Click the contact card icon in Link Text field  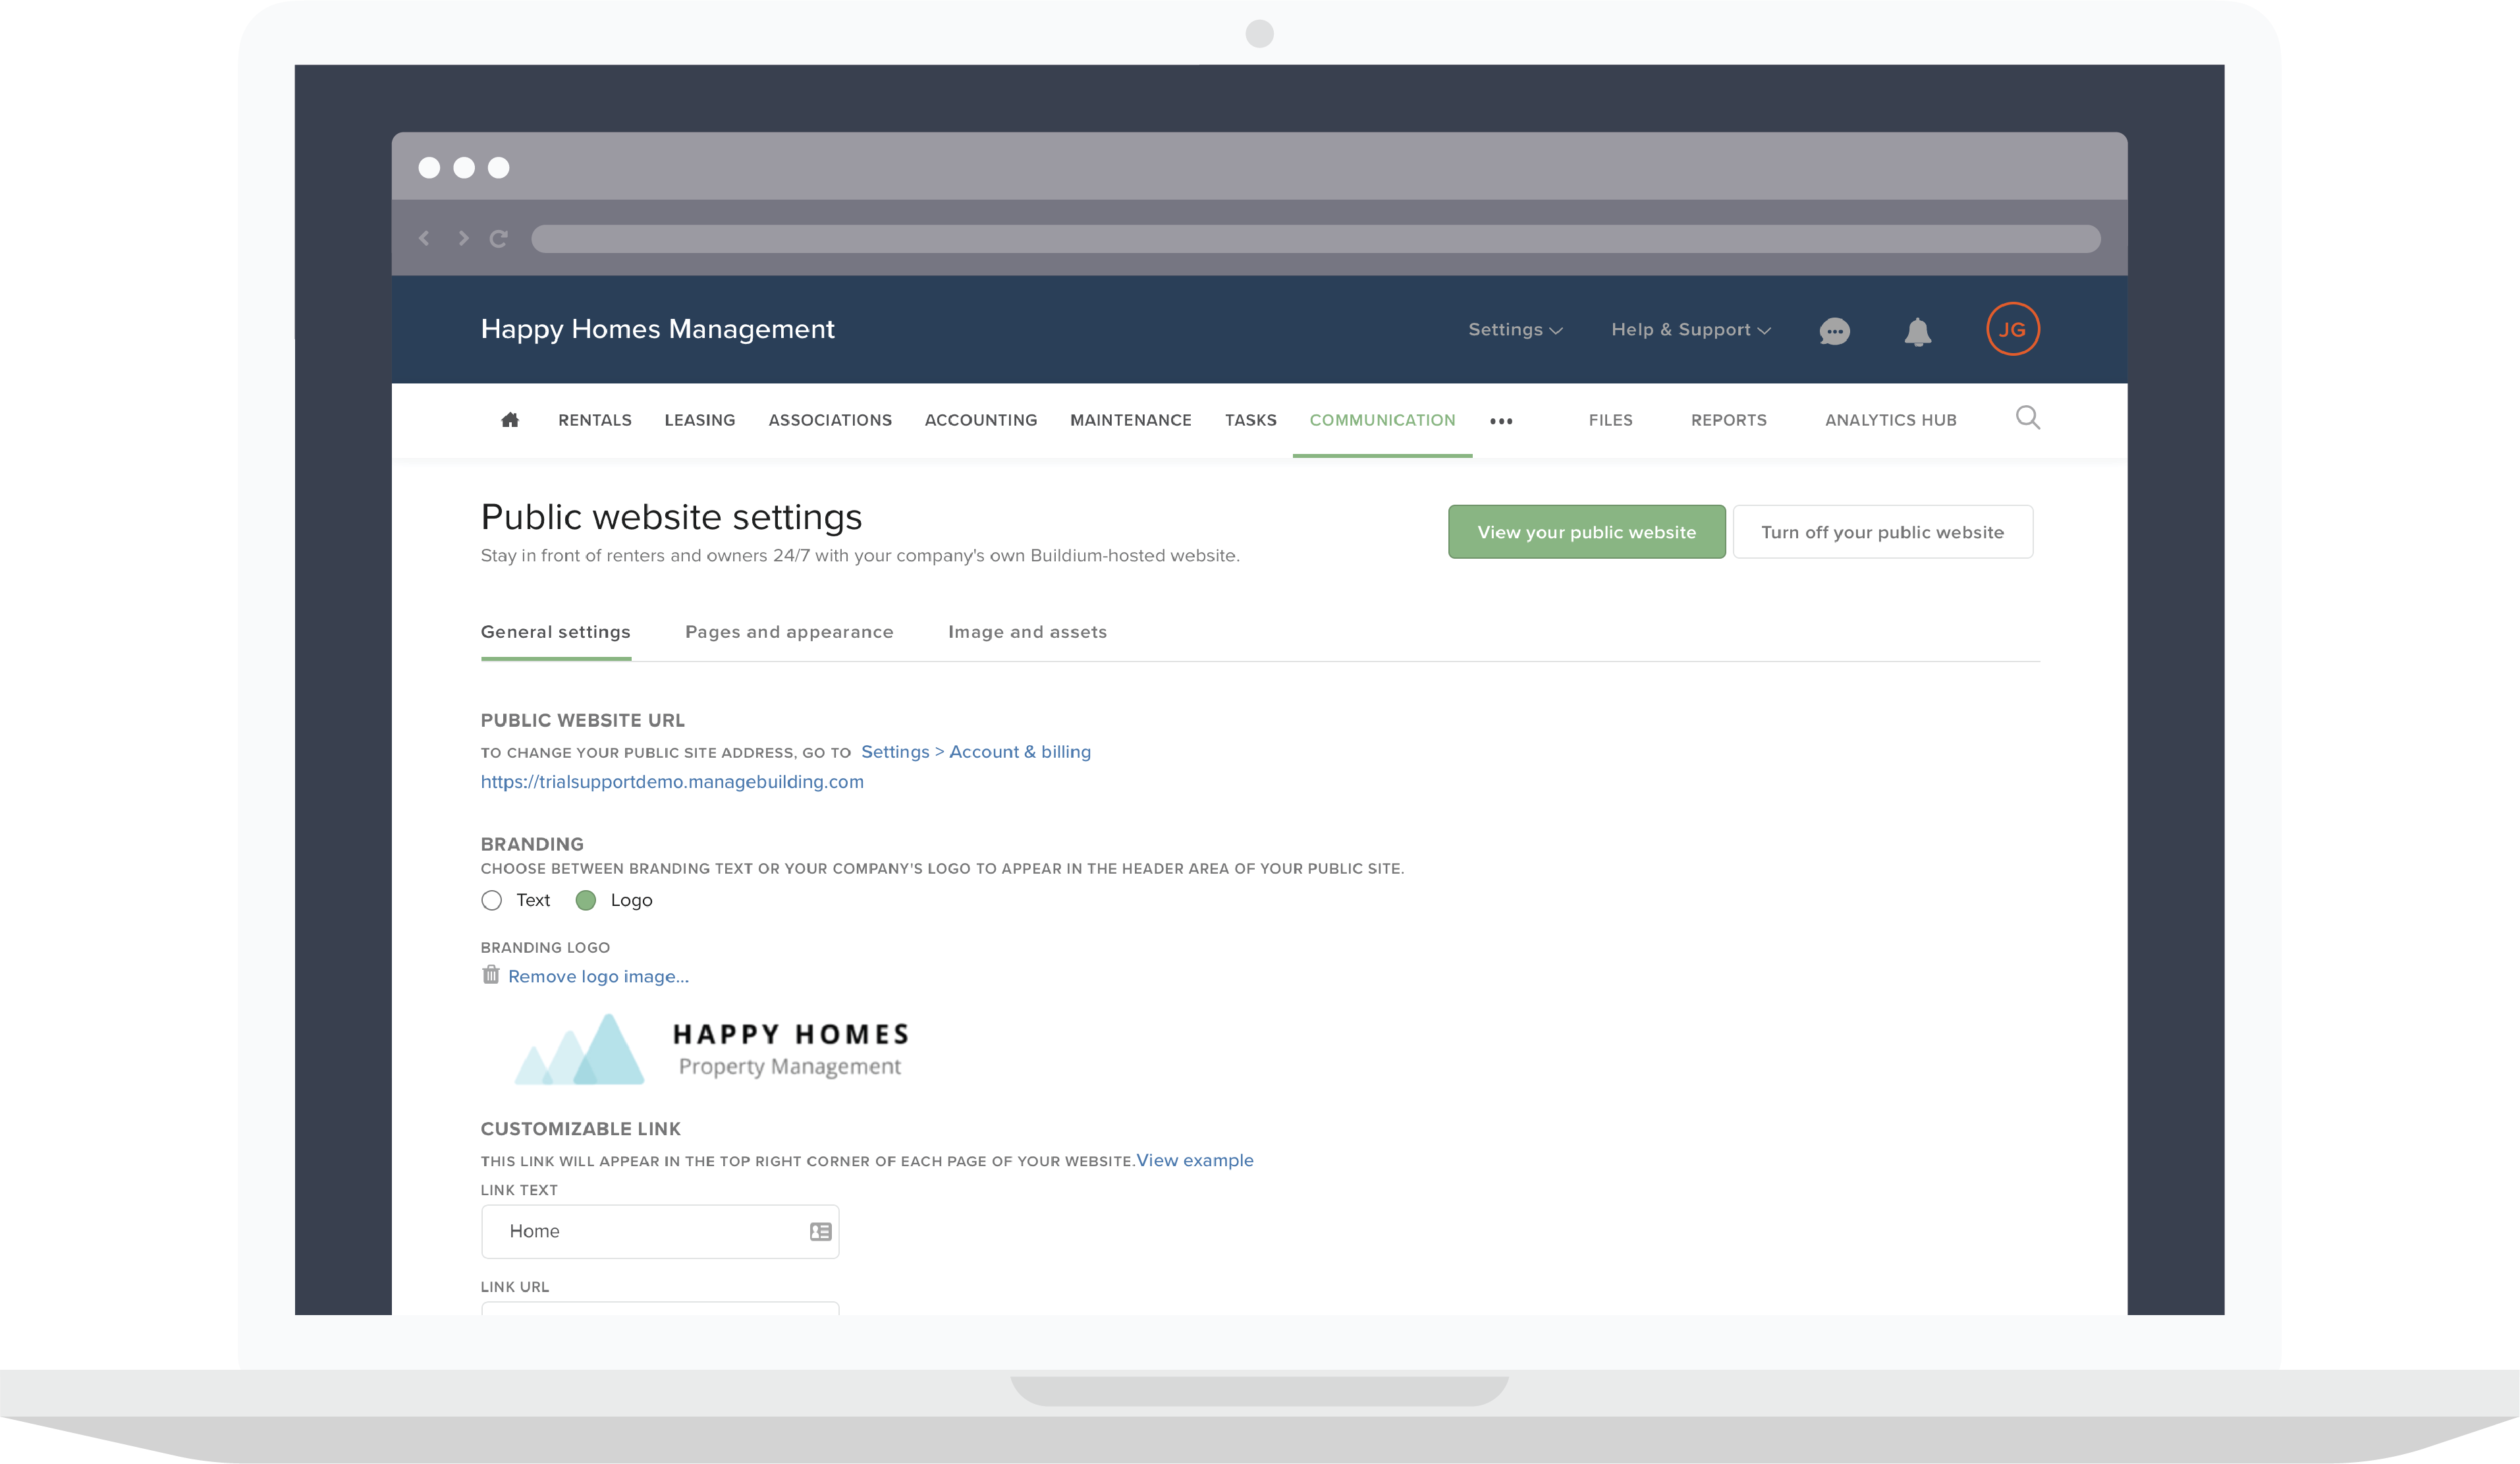(820, 1231)
